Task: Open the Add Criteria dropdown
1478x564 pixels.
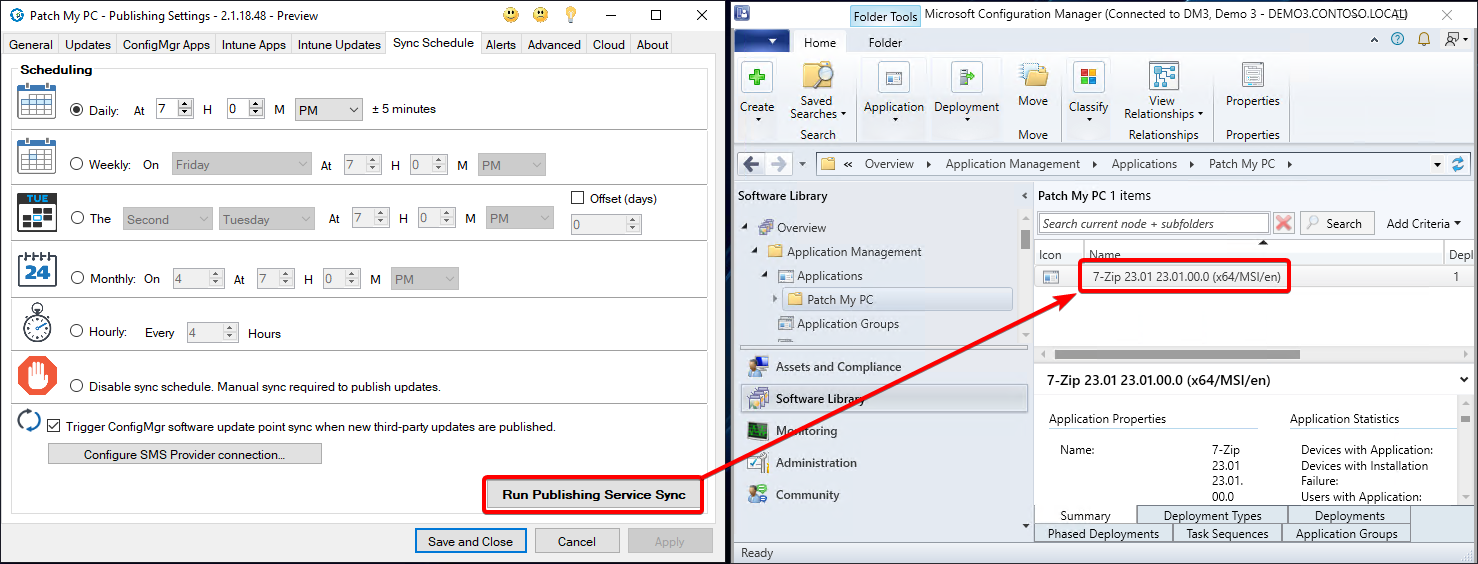Action: [1423, 224]
